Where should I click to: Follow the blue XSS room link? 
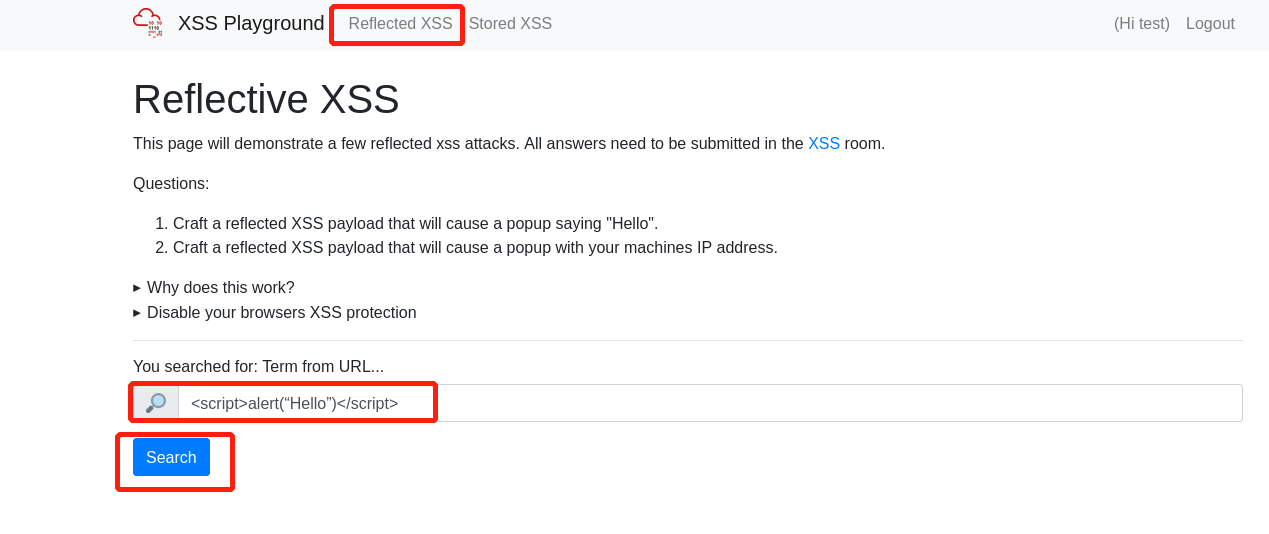pyautogui.click(x=823, y=144)
